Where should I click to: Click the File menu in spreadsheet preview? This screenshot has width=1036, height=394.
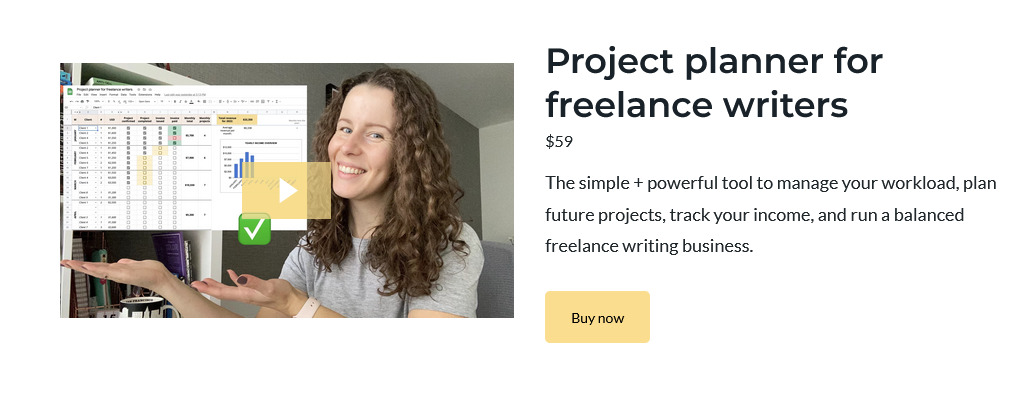79,95
